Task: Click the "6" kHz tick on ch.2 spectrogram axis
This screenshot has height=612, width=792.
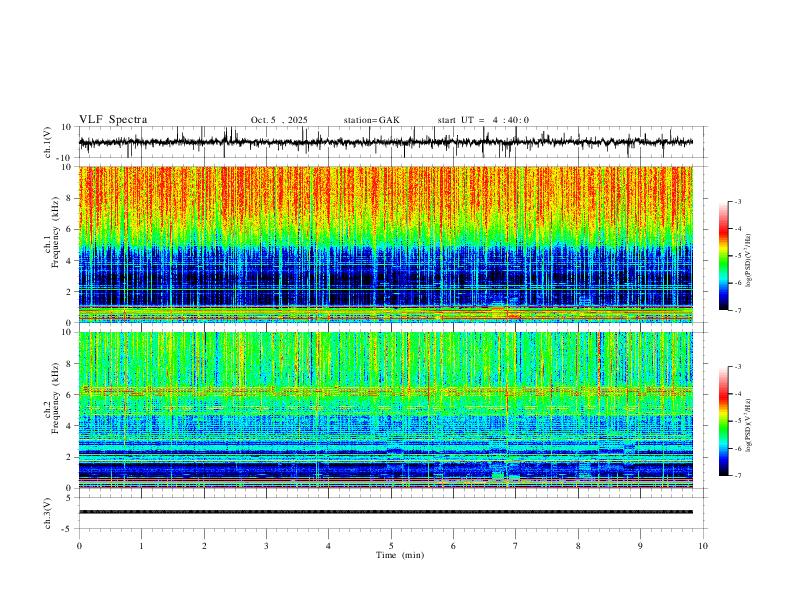Action: coord(70,394)
